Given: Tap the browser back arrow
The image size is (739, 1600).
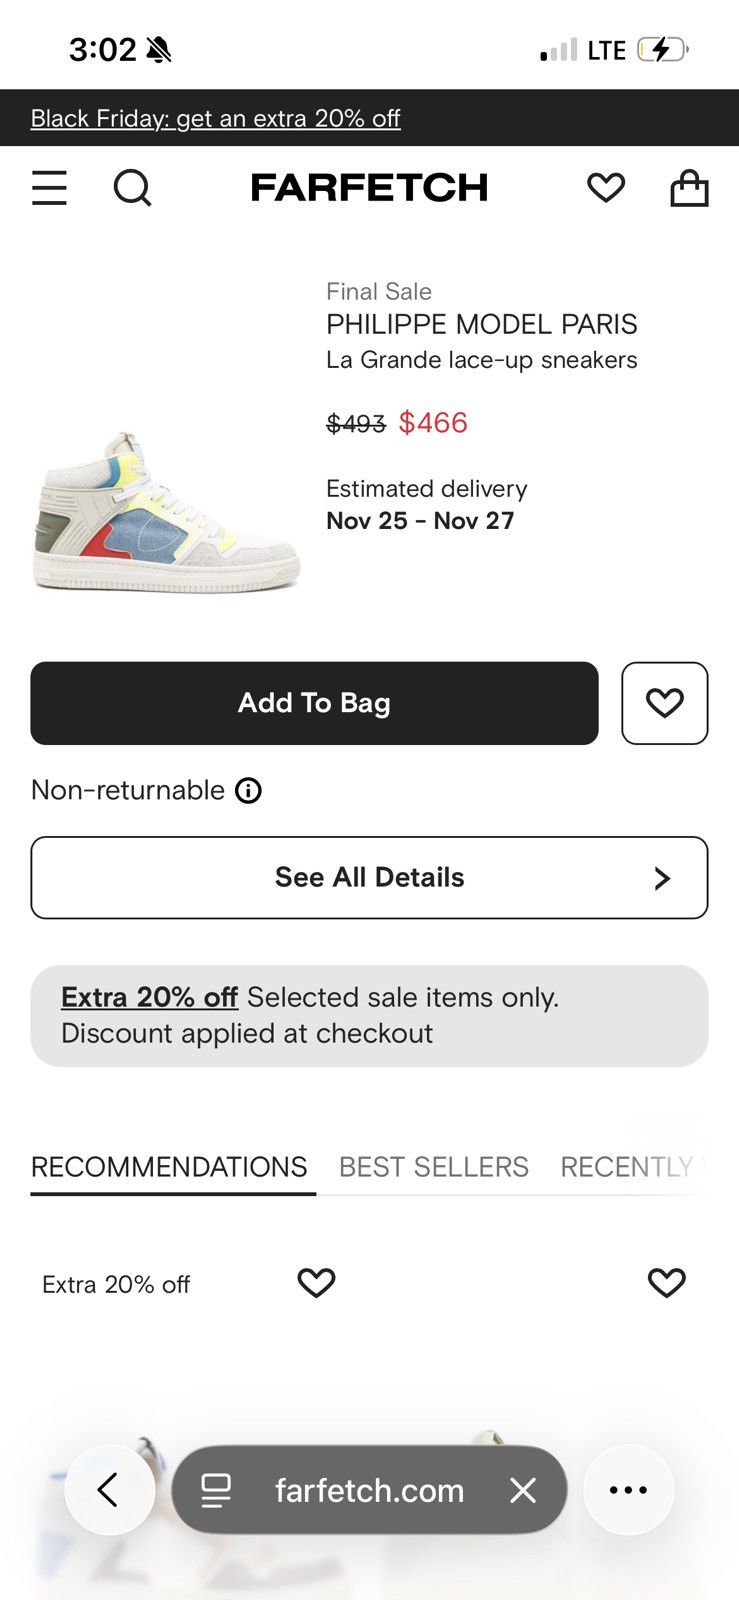Looking at the screenshot, I should [109, 1490].
